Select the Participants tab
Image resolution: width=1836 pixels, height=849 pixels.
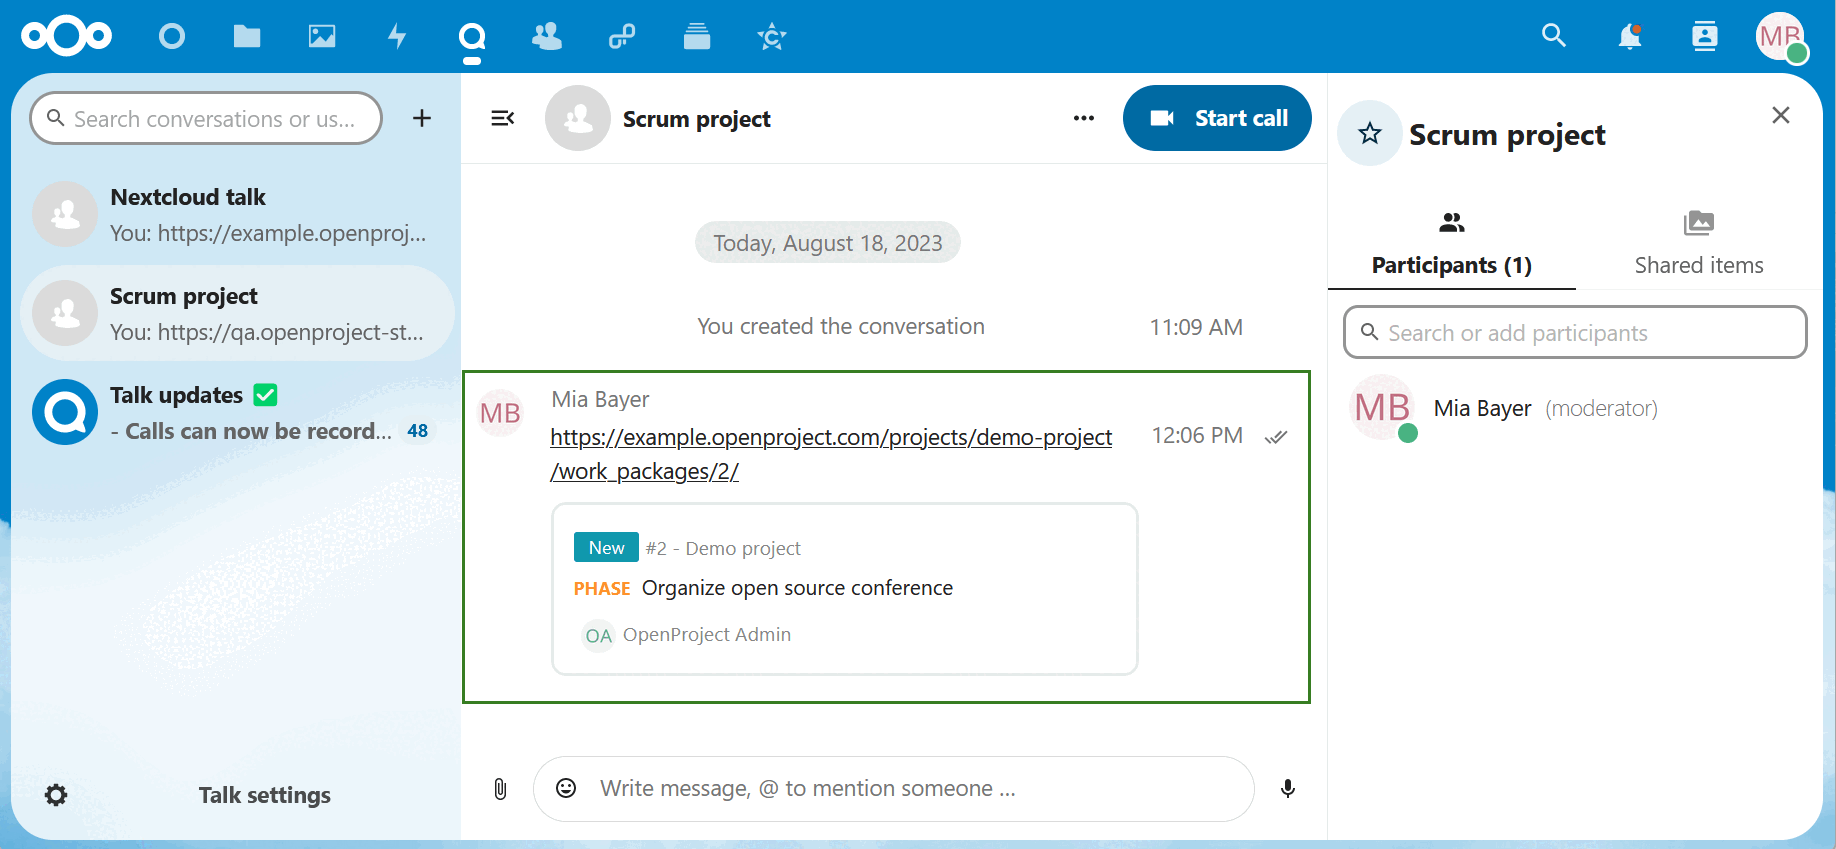point(1451,244)
